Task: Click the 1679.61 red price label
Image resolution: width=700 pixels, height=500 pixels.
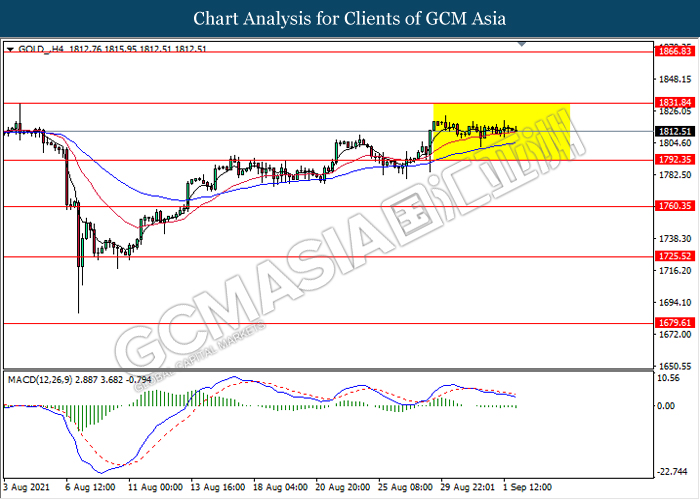Action: click(x=675, y=322)
